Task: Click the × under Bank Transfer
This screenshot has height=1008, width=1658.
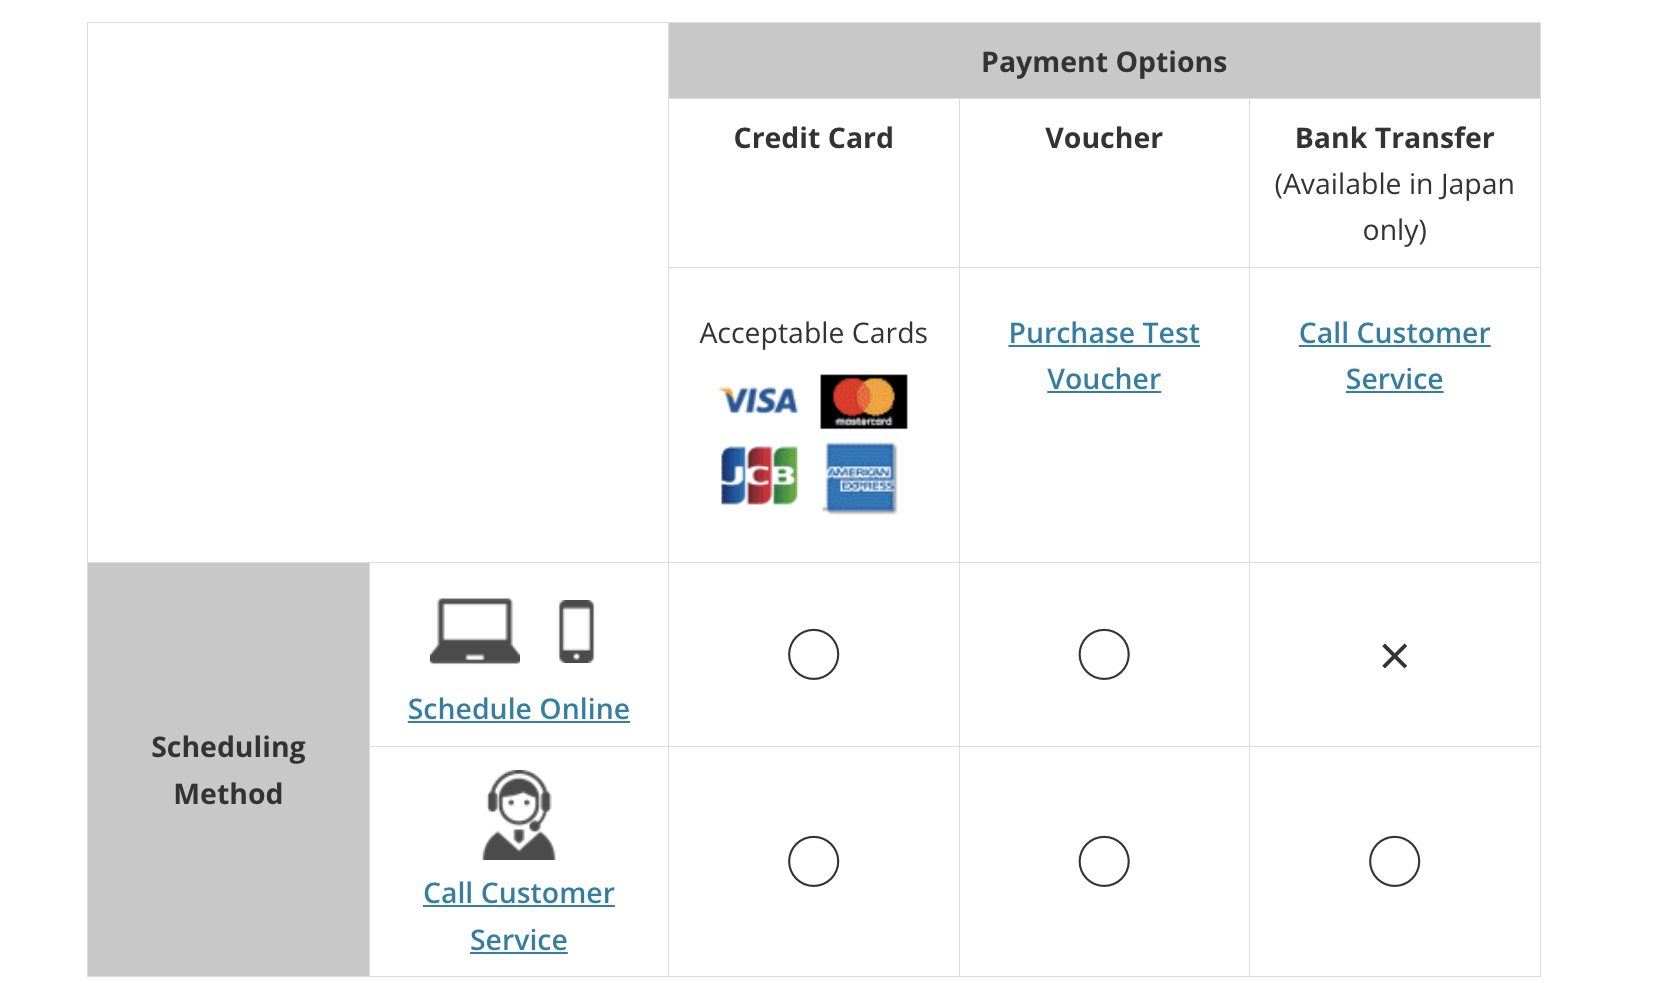Action: click(x=1394, y=656)
